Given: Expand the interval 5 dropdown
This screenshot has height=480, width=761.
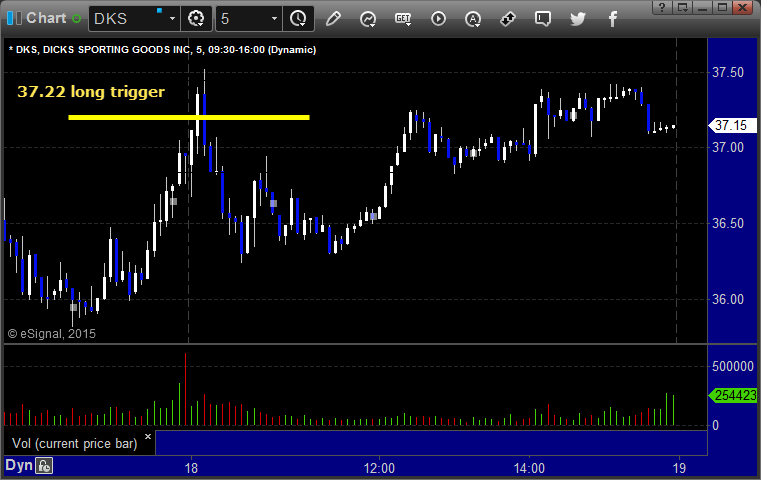Looking at the screenshot, I should coord(274,19).
